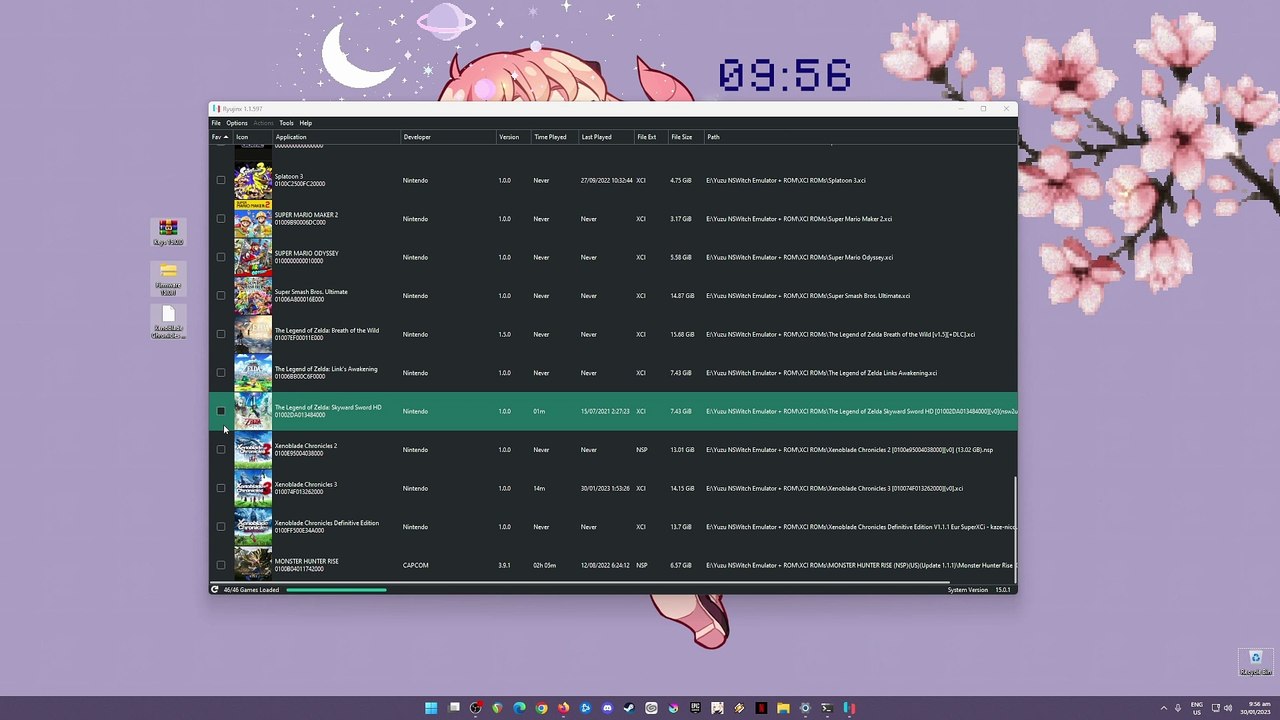1280x720 pixels.
Task: Launch Google Chrome from the taskbar
Action: click(x=541, y=708)
